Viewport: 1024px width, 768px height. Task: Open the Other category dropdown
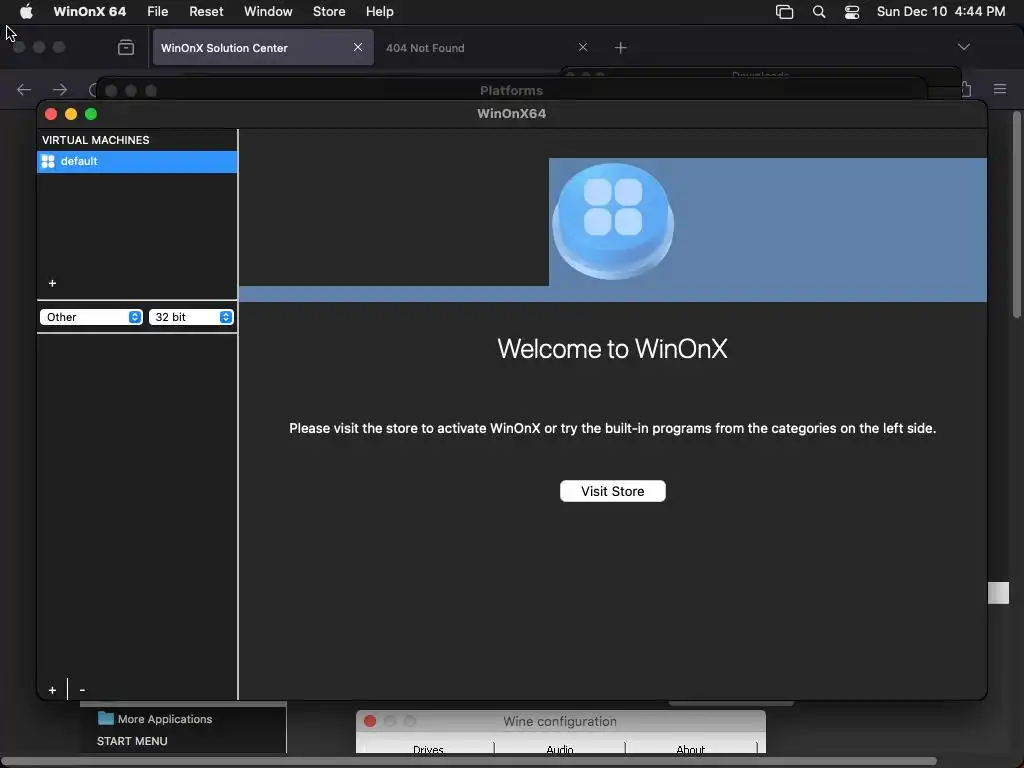tap(91, 317)
